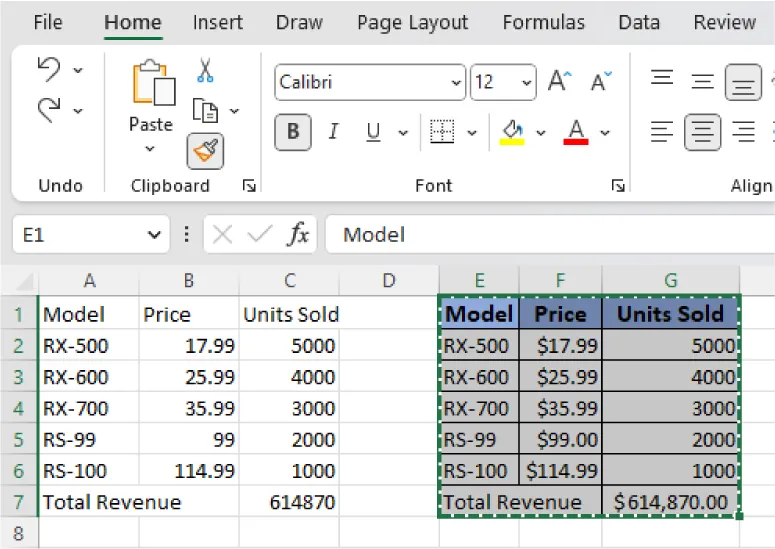Click the Increase Font Size icon

click(x=560, y=82)
